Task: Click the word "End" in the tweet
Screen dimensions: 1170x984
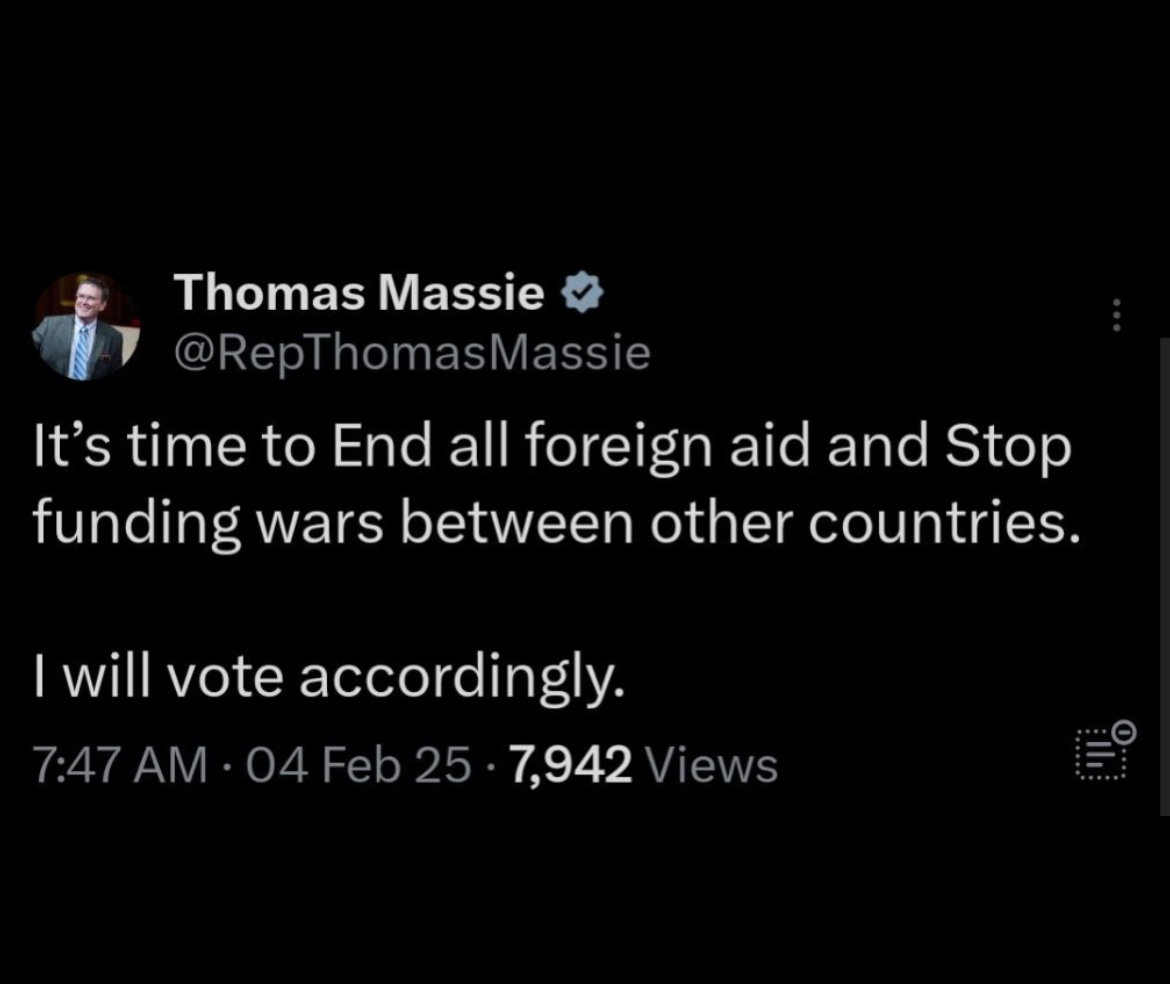Action: pyautogui.click(x=382, y=445)
